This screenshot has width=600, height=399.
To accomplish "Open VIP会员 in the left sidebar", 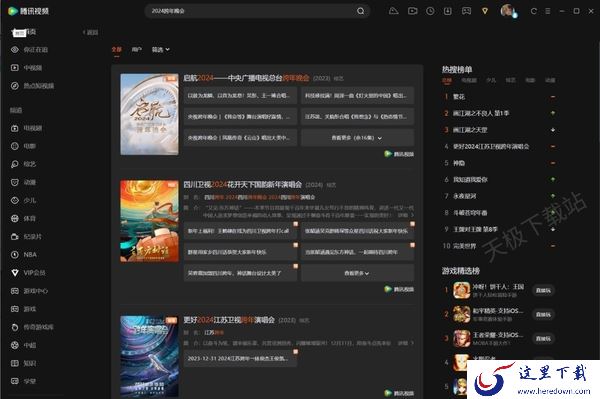I will (x=28, y=273).
